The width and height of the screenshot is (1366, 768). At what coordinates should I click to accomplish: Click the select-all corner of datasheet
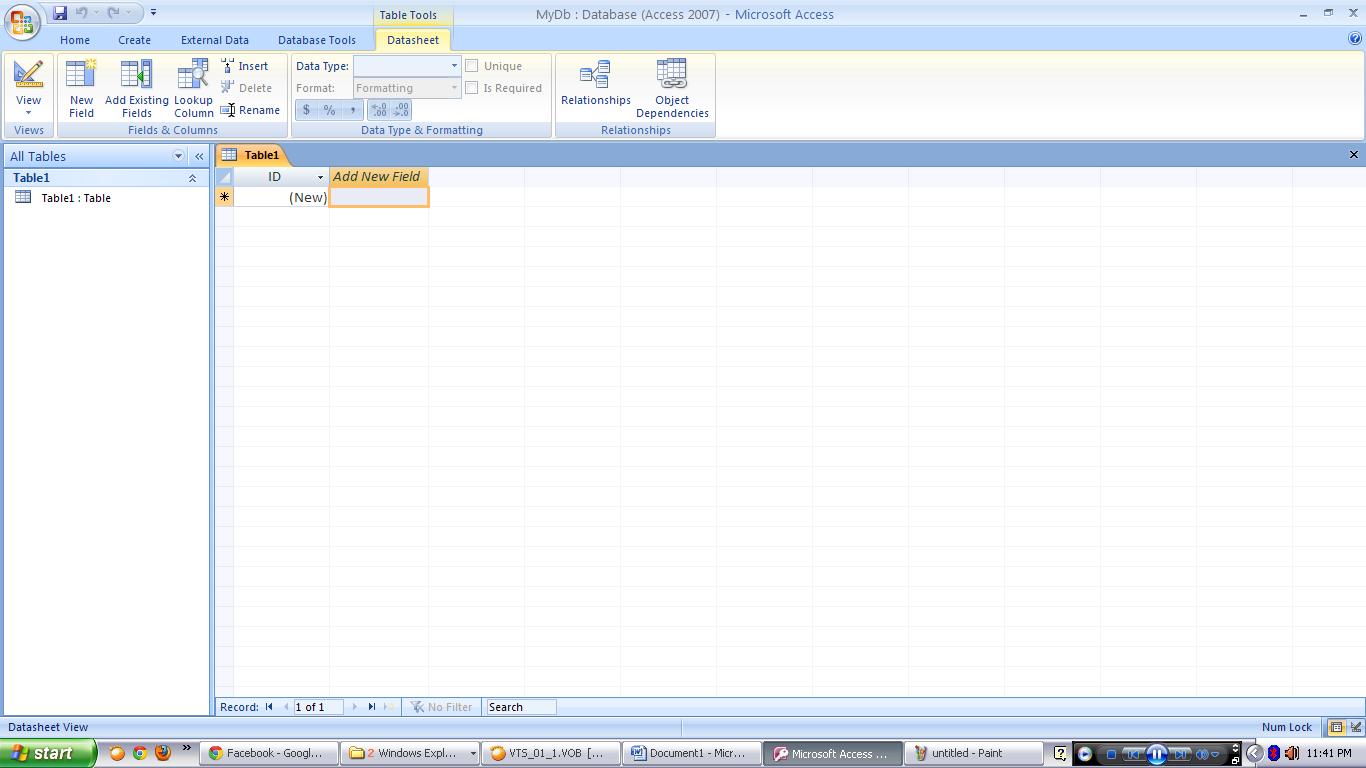point(225,176)
